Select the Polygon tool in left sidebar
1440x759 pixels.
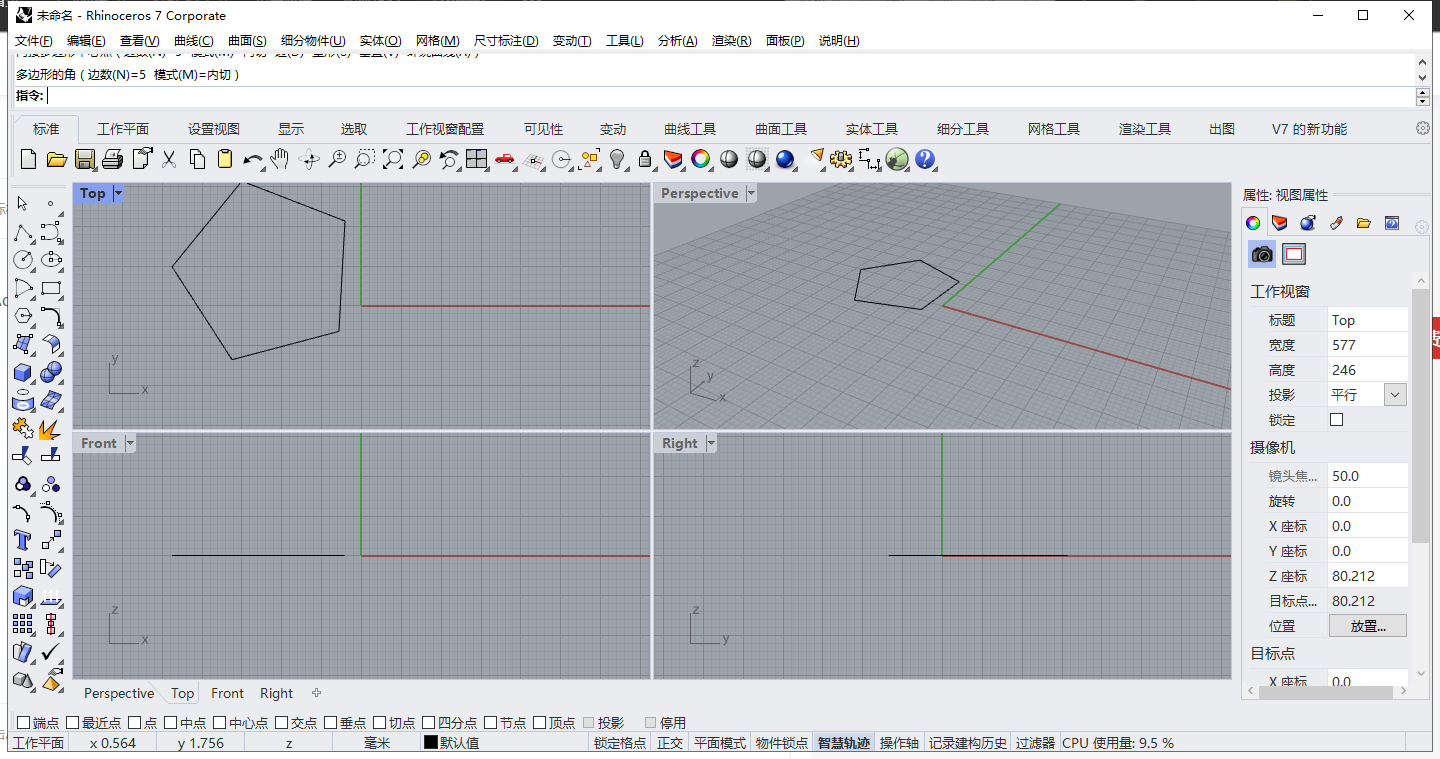pos(23,316)
